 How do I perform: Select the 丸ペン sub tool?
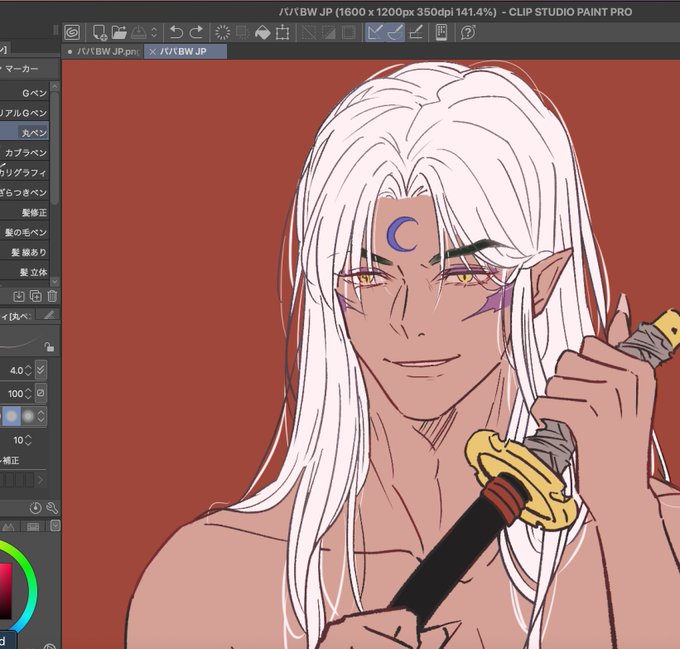point(24,133)
